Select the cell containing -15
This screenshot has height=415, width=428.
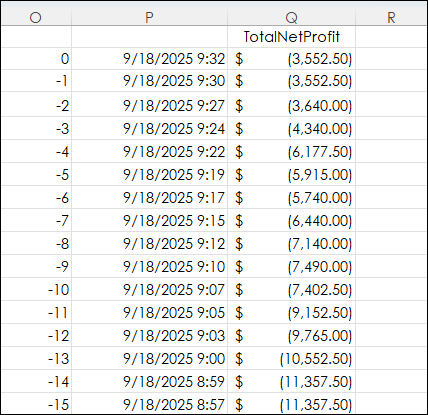(x=36, y=404)
